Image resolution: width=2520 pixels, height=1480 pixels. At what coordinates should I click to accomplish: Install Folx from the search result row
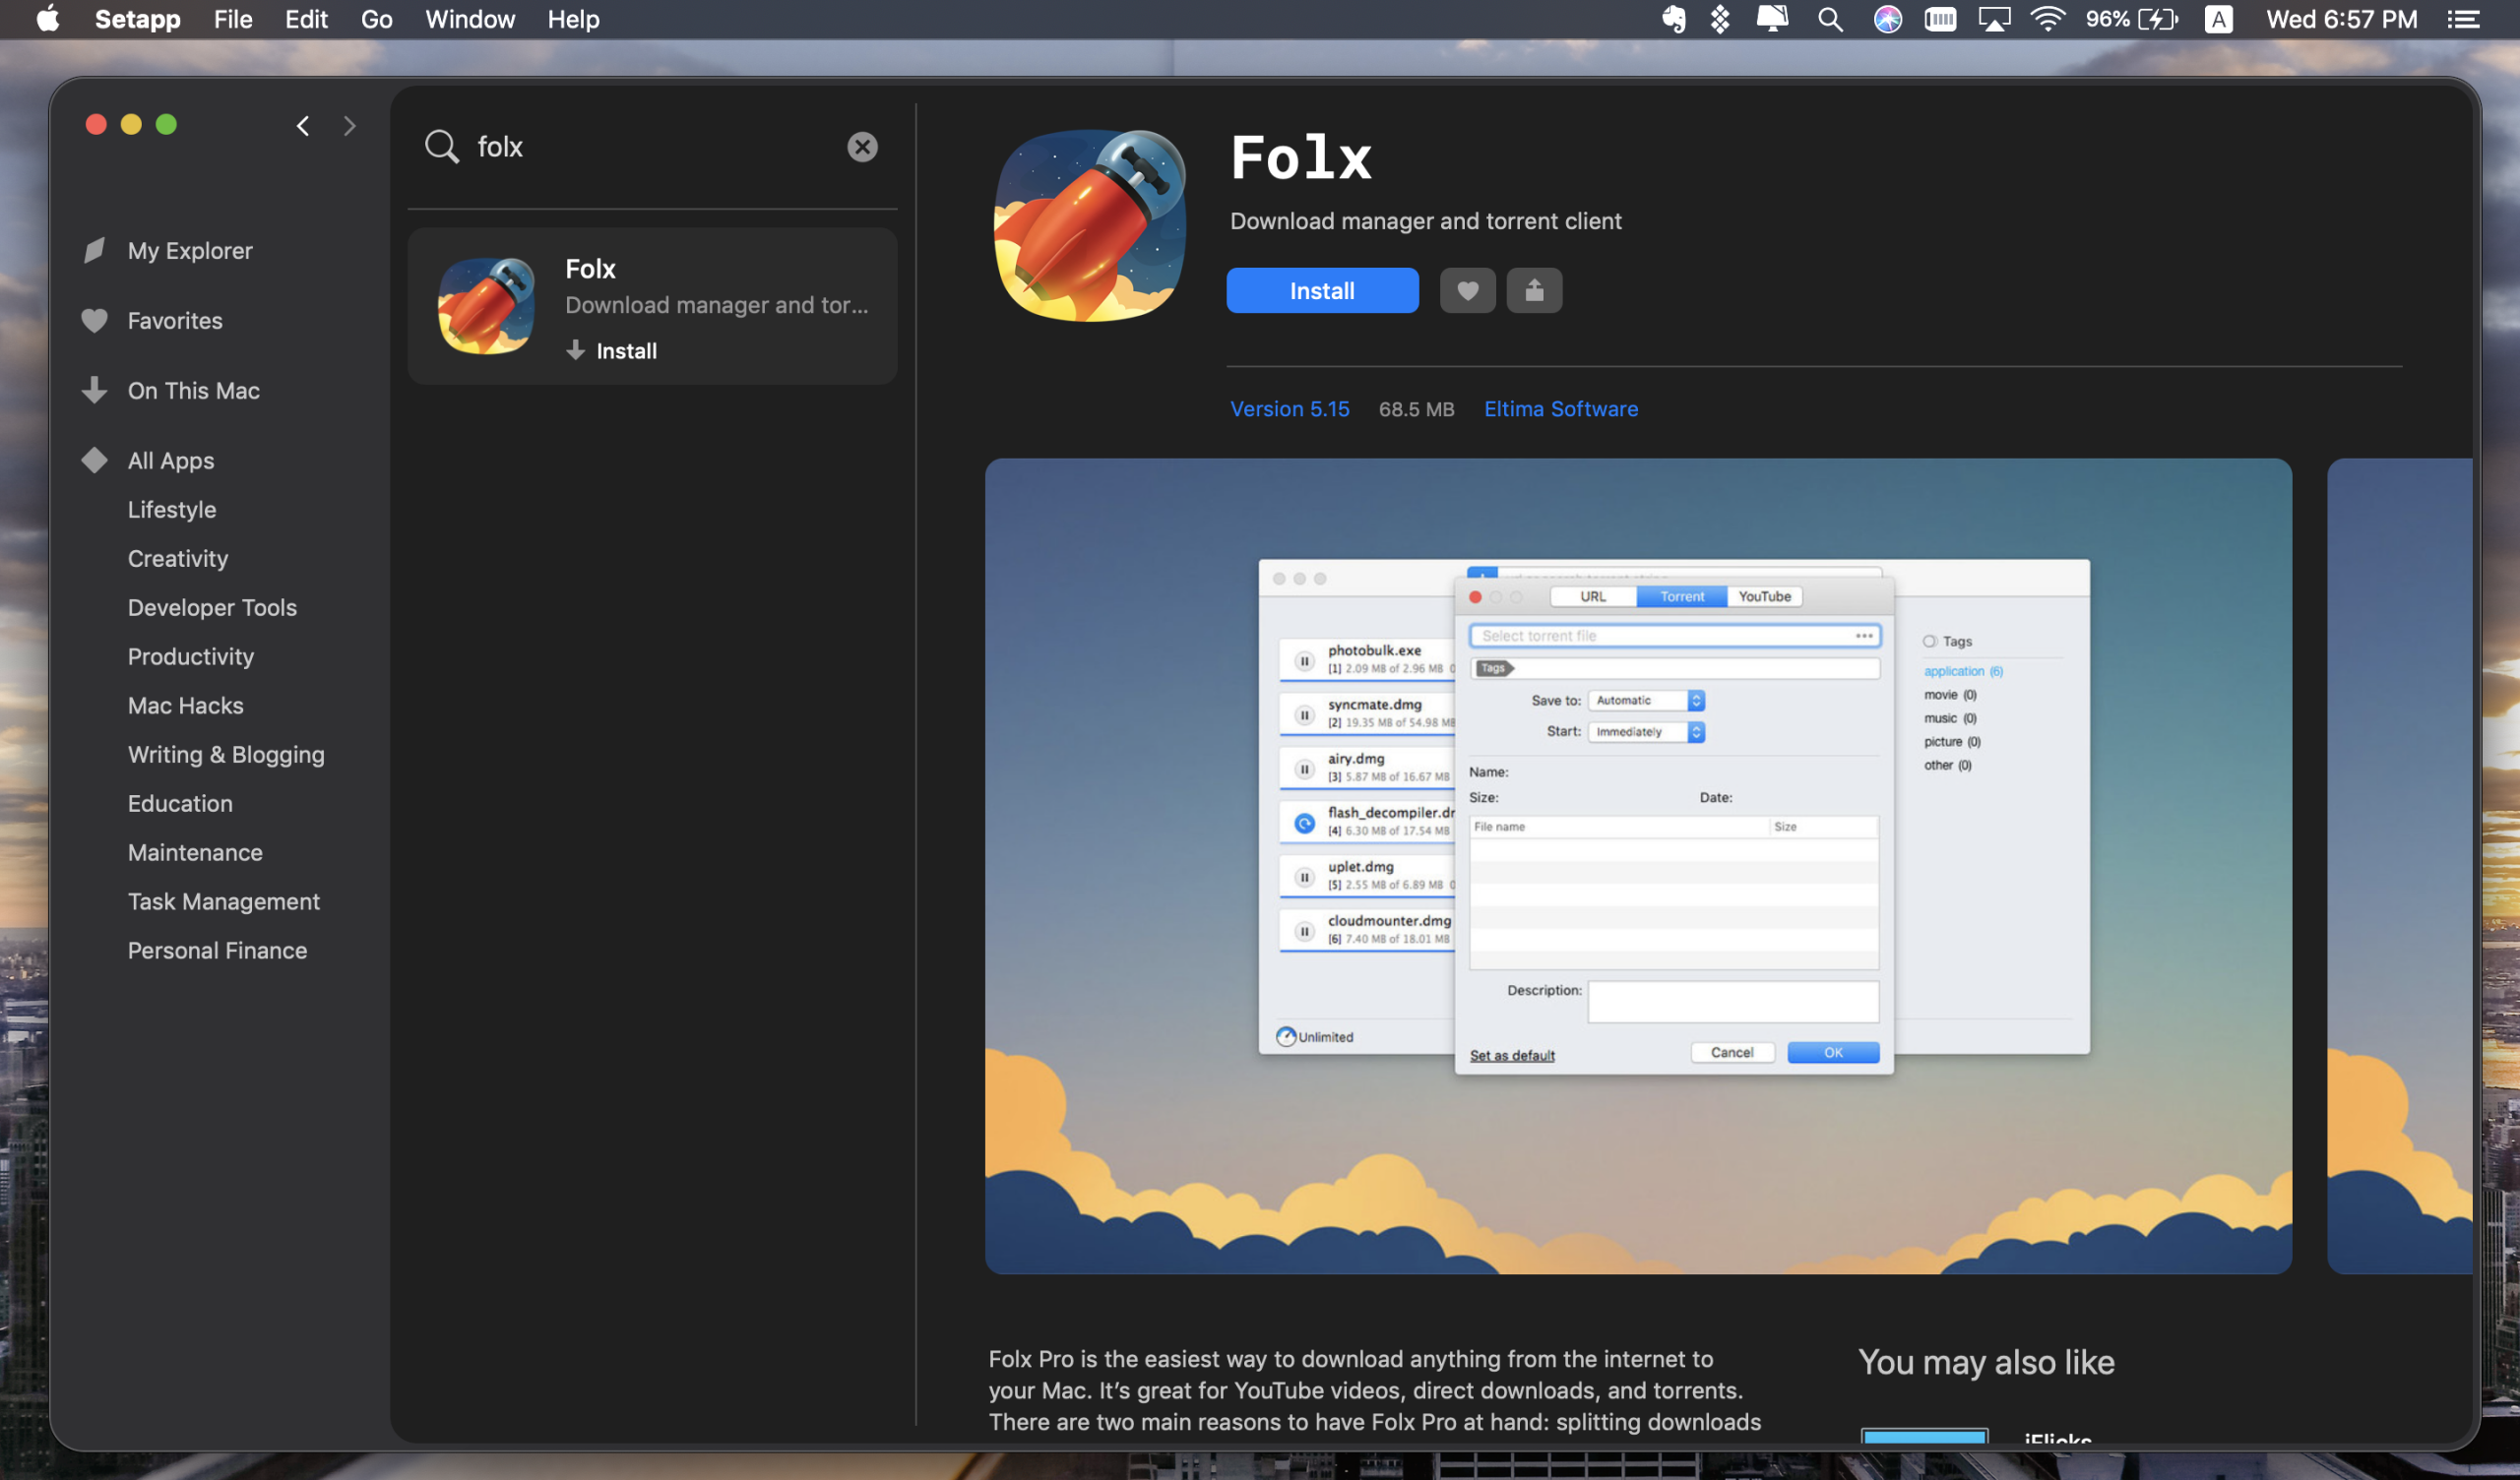(x=612, y=350)
